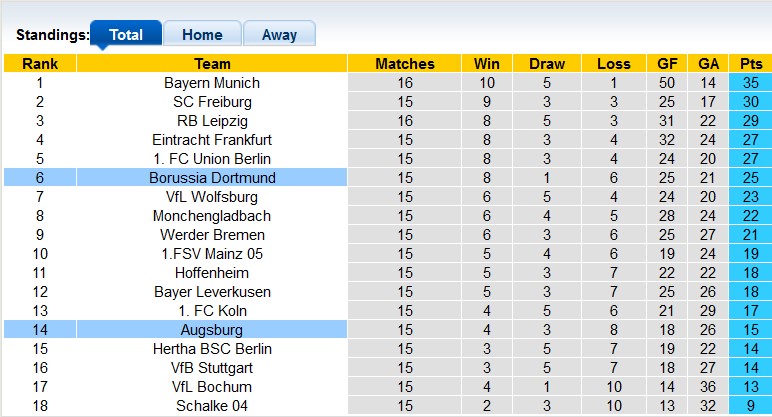This screenshot has width=772, height=417.
Task: Open SC Freiburg team page
Action: [212, 102]
